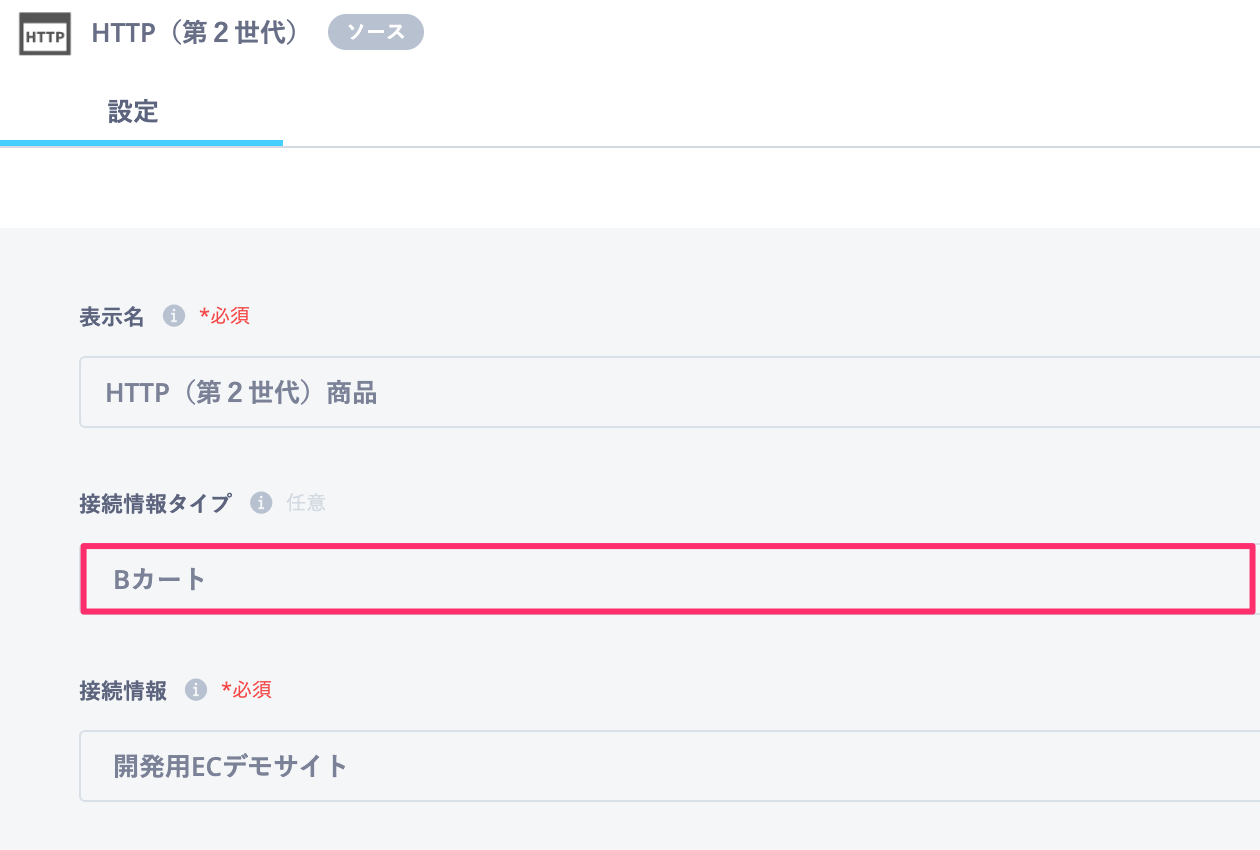Click the 接続情報タイプ field label
The height and width of the screenshot is (850, 1260).
click(x=155, y=503)
